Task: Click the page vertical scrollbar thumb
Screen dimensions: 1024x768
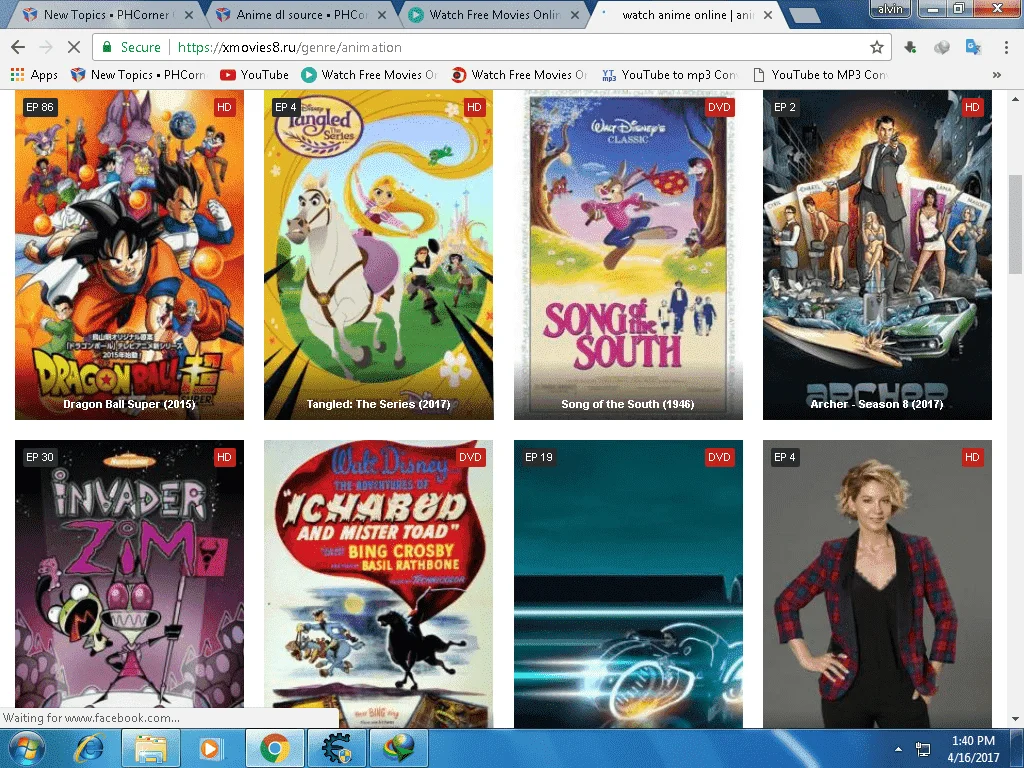Action: [x=1015, y=224]
